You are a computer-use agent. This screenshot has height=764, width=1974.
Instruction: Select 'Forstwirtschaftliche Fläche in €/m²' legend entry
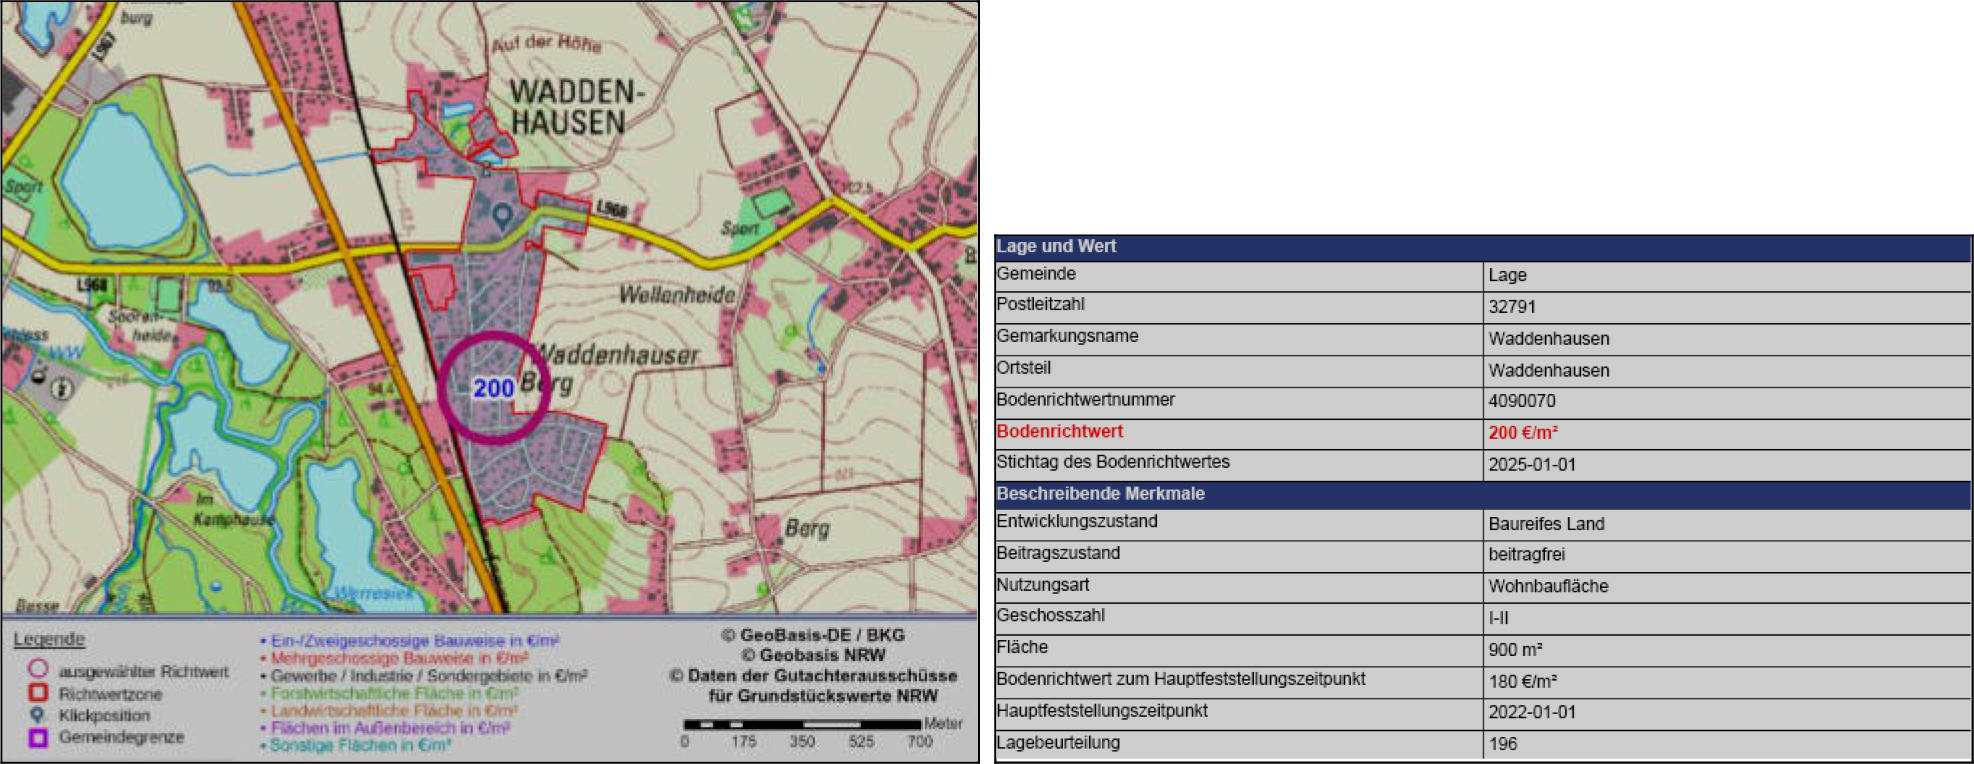(x=389, y=693)
